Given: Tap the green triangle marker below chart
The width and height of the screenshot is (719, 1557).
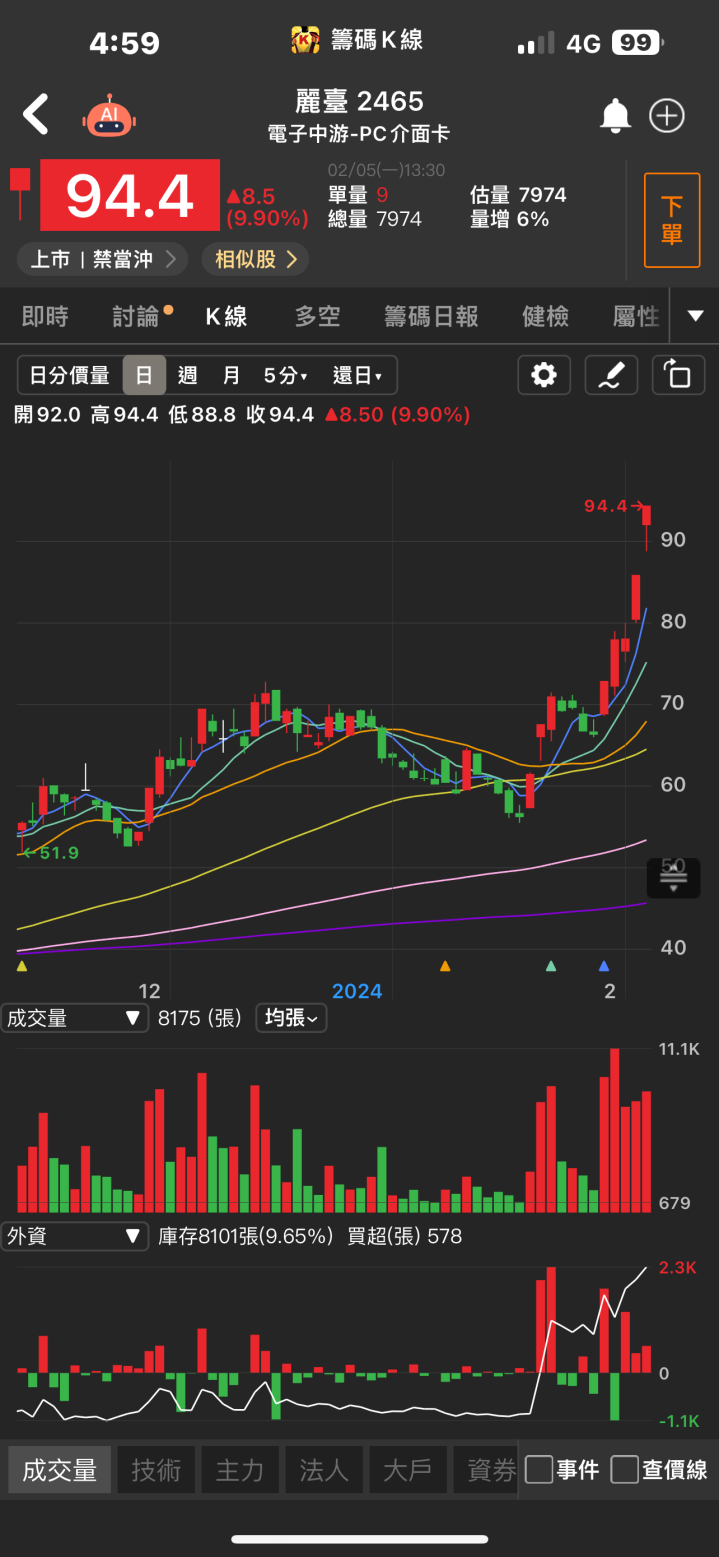Looking at the screenshot, I should pyautogui.click(x=551, y=966).
